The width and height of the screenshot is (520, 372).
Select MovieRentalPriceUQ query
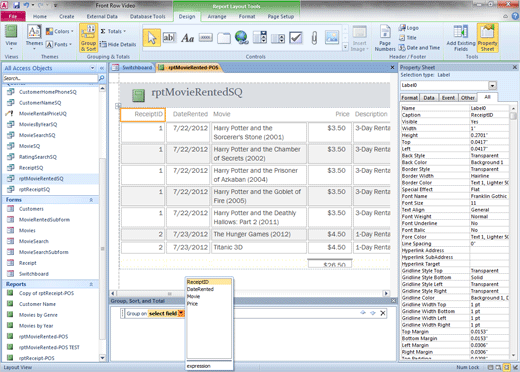point(43,114)
